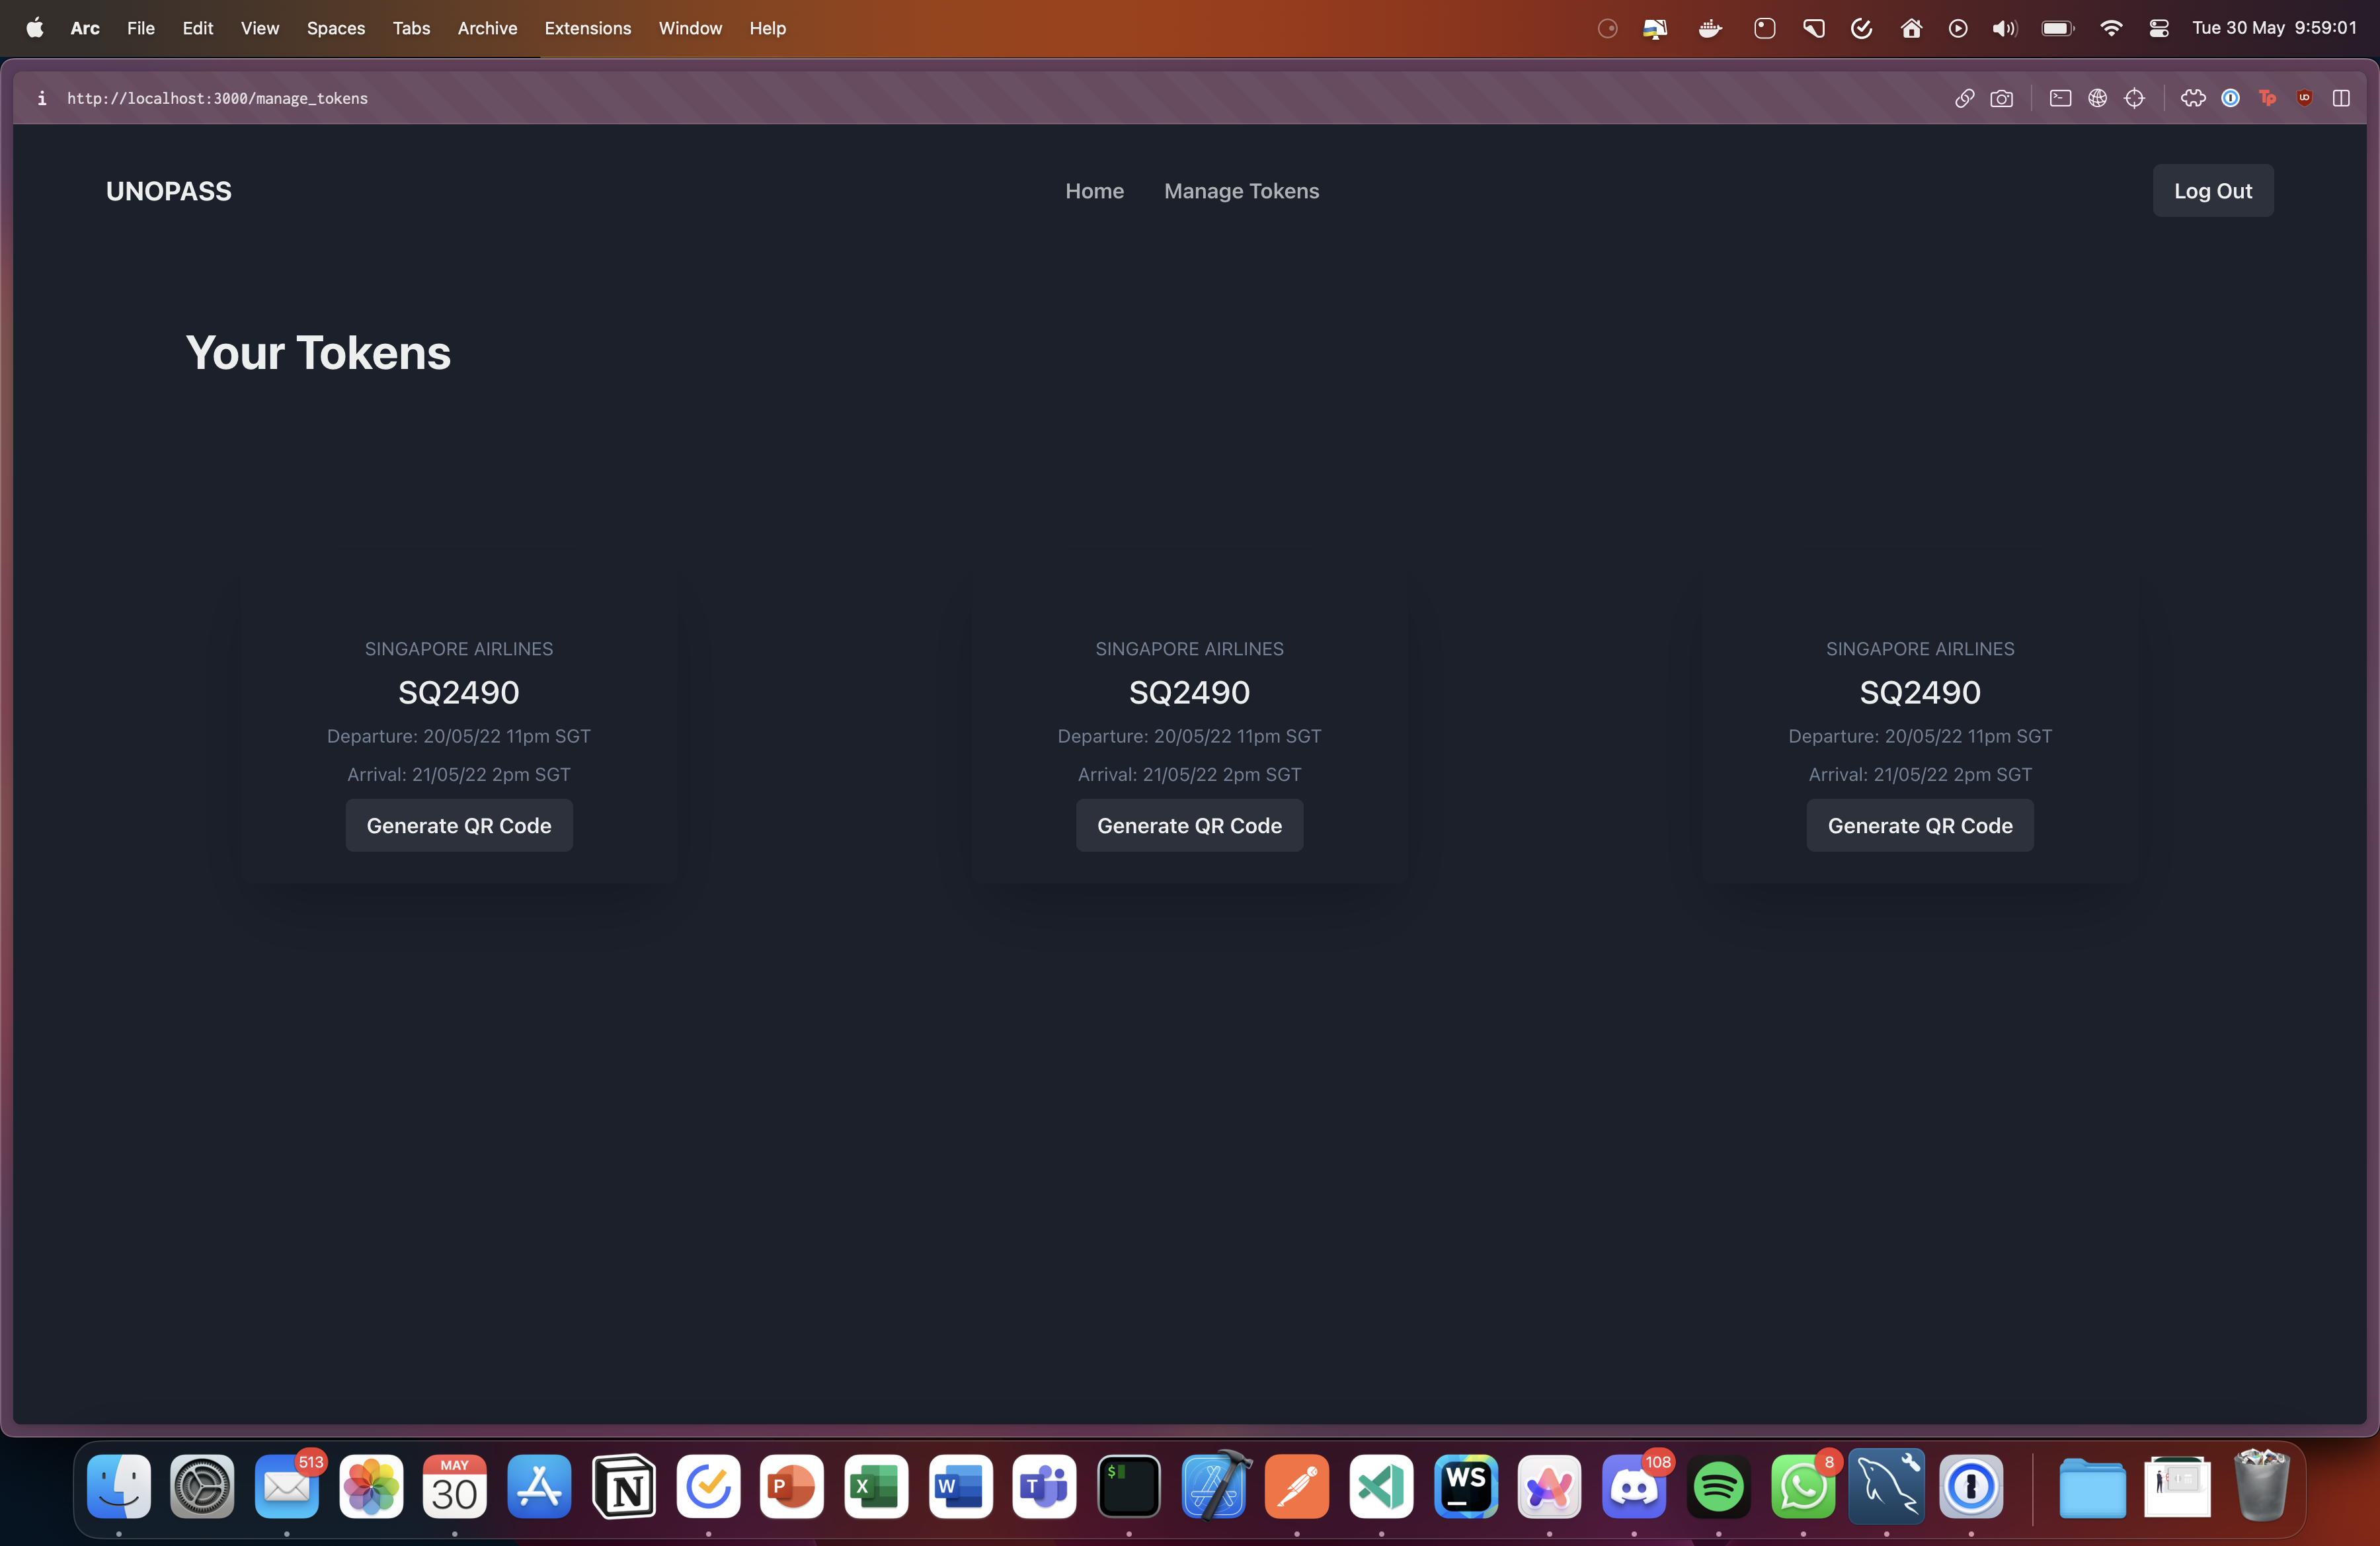Click the localhost URL address field

(x=217, y=98)
